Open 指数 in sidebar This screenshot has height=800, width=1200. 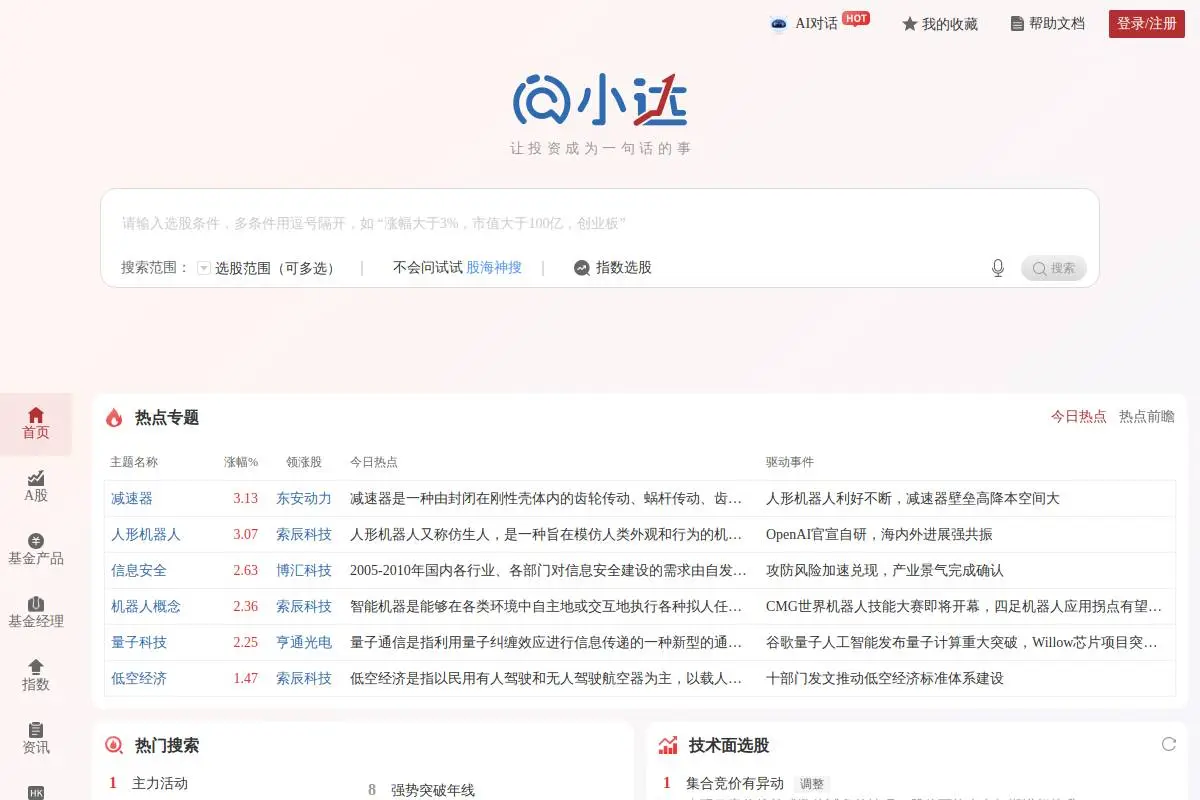[36, 676]
